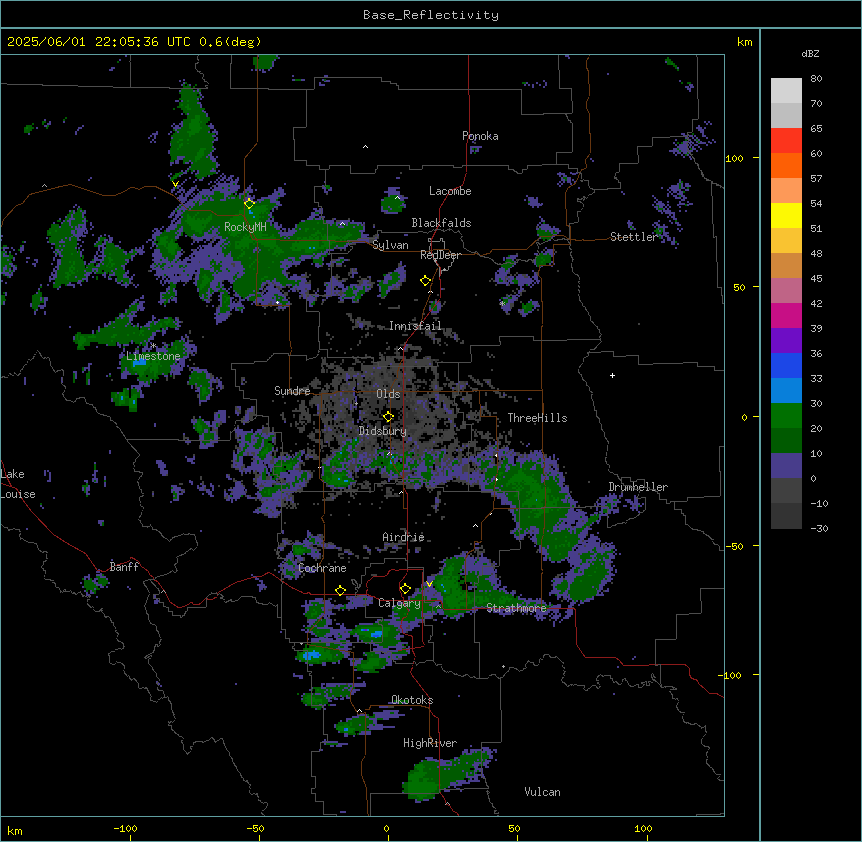
Task: Select the yellow V marker northeast of Calgary
Action: click(429, 584)
